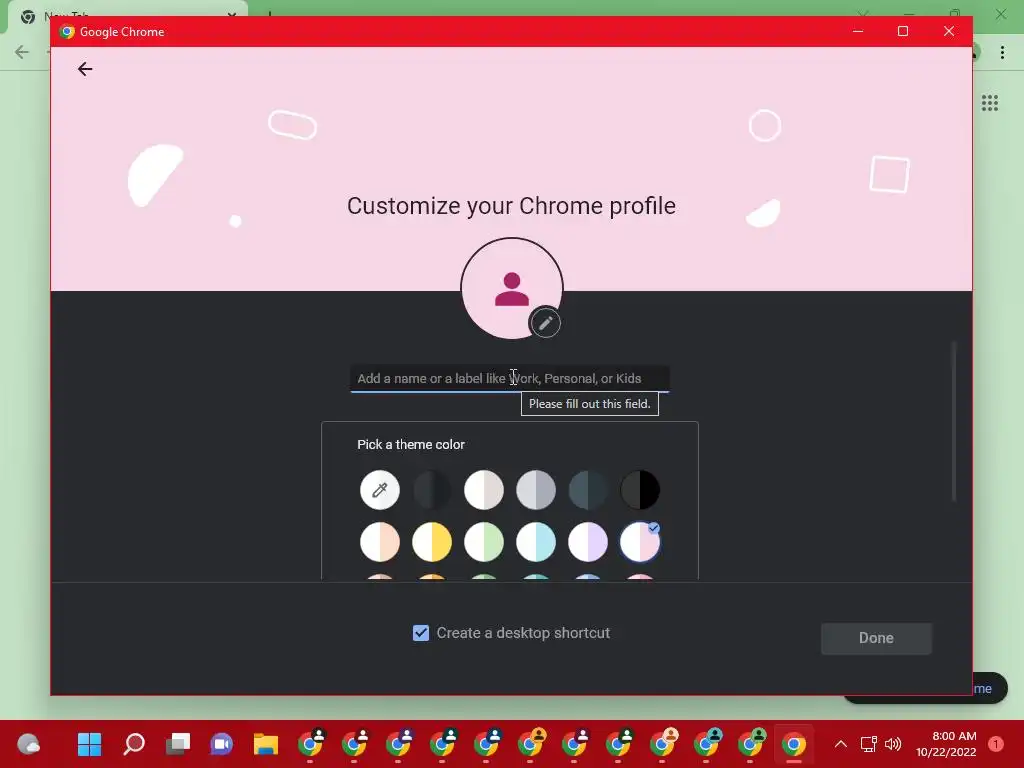Open Google apps grid in background window
This screenshot has width=1024, height=768.
tap(989, 103)
